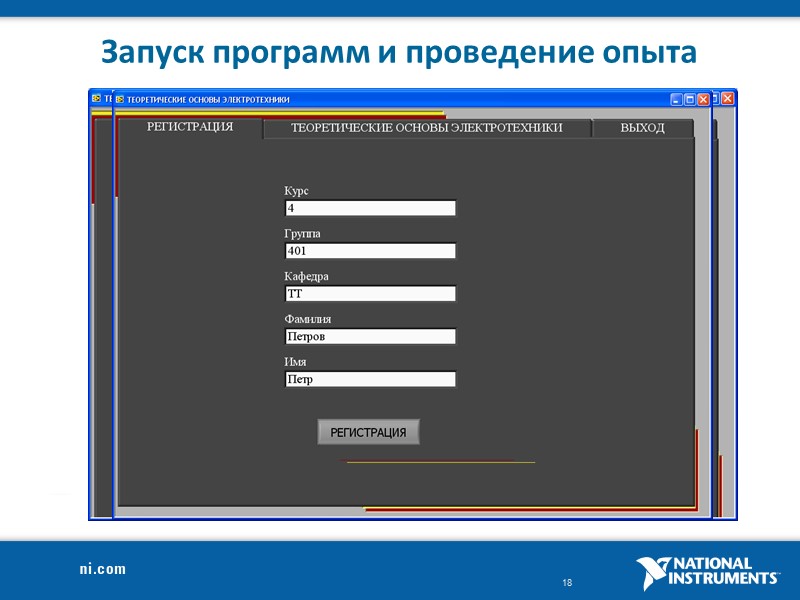The height and width of the screenshot is (600, 800).
Task: Click the background window's title bar icon
Action: click(x=96, y=100)
